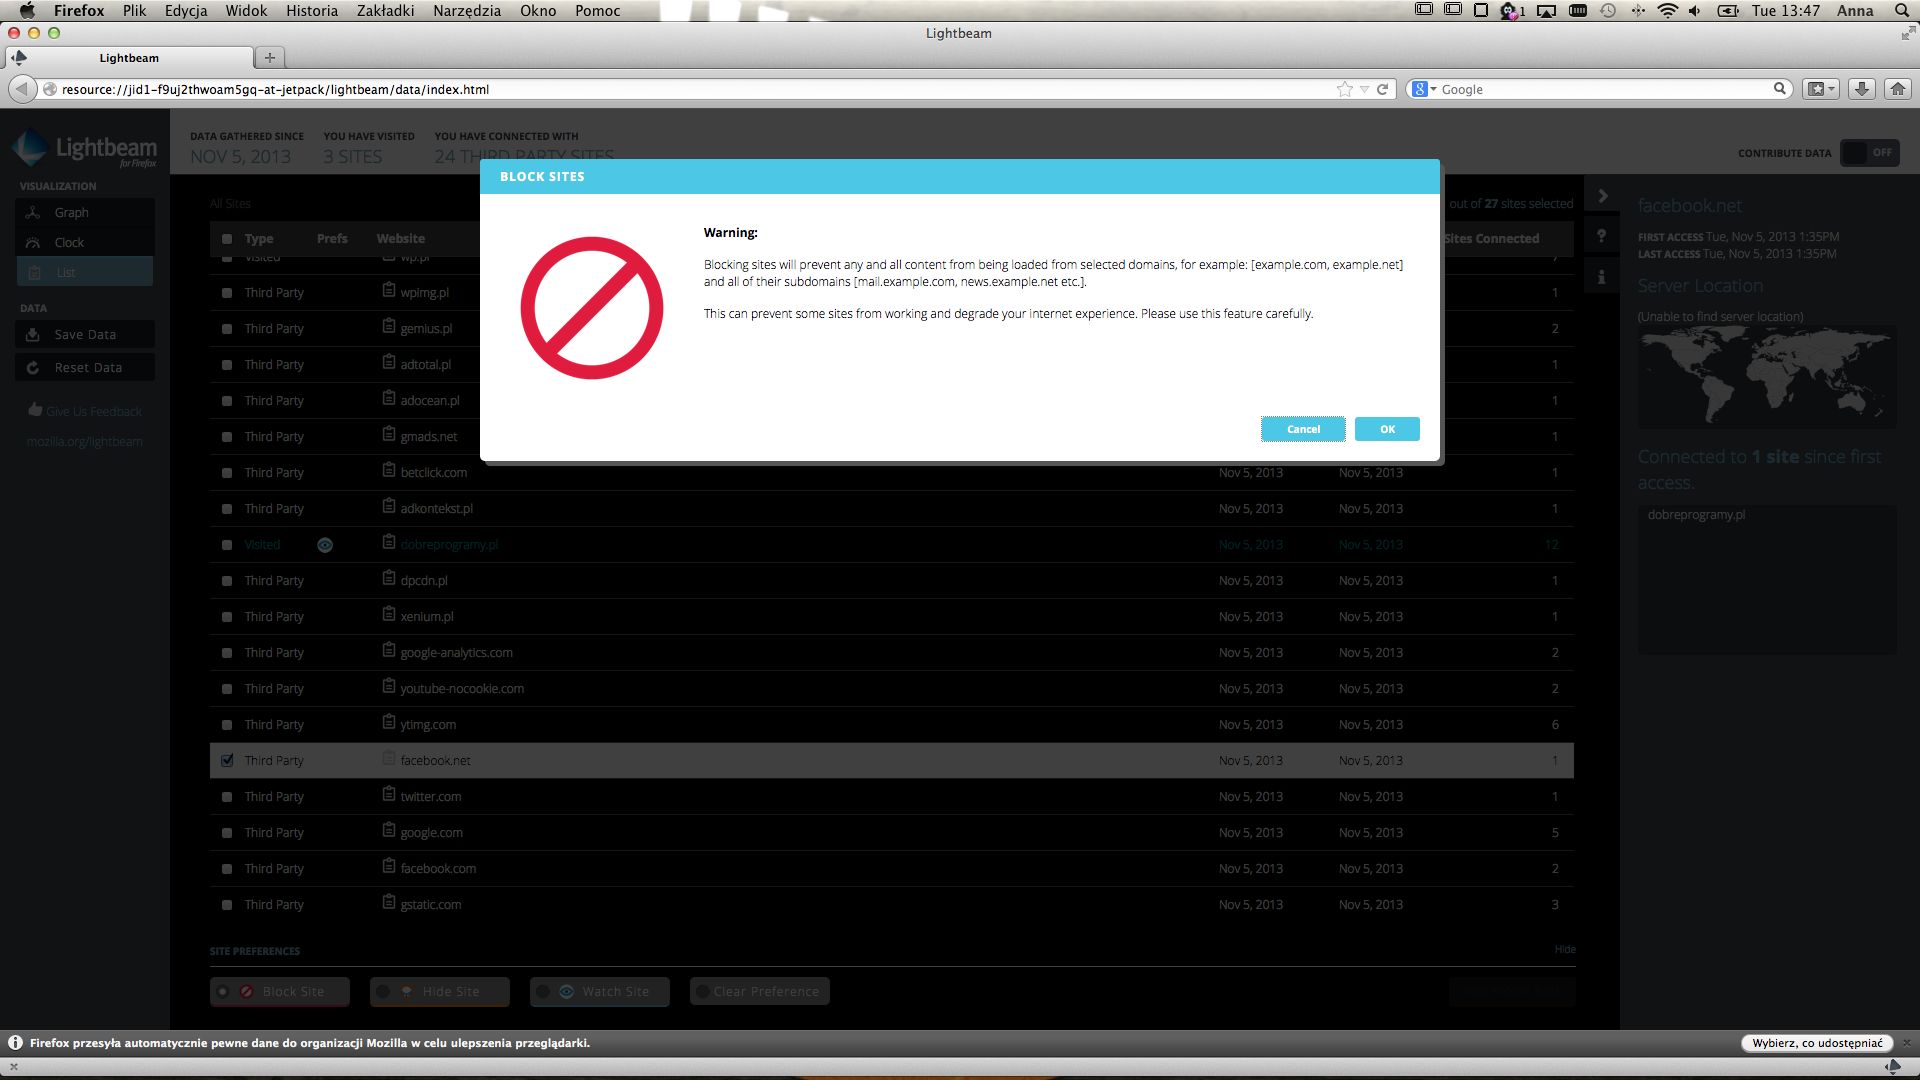This screenshot has width=1920, height=1080.
Task: Click the site icon beside gstatic.com
Action: coord(389,902)
